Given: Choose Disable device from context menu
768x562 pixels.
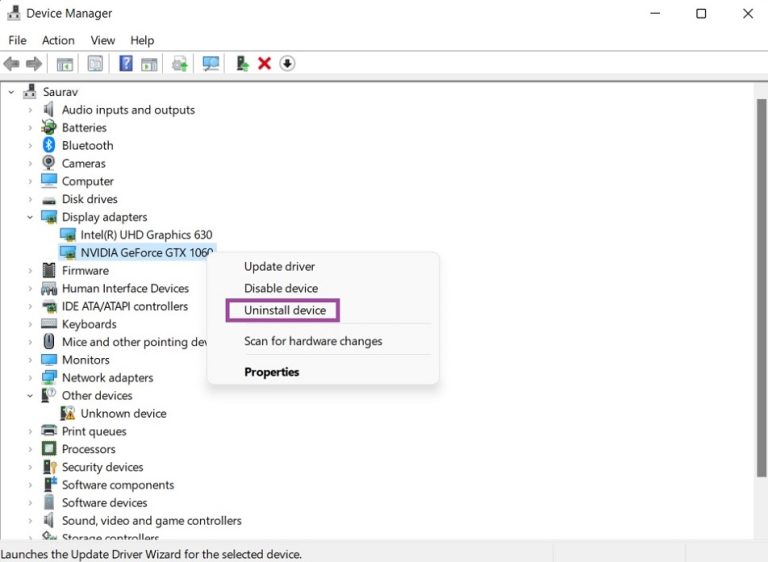Looking at the screenshot, I should point(281,288).
